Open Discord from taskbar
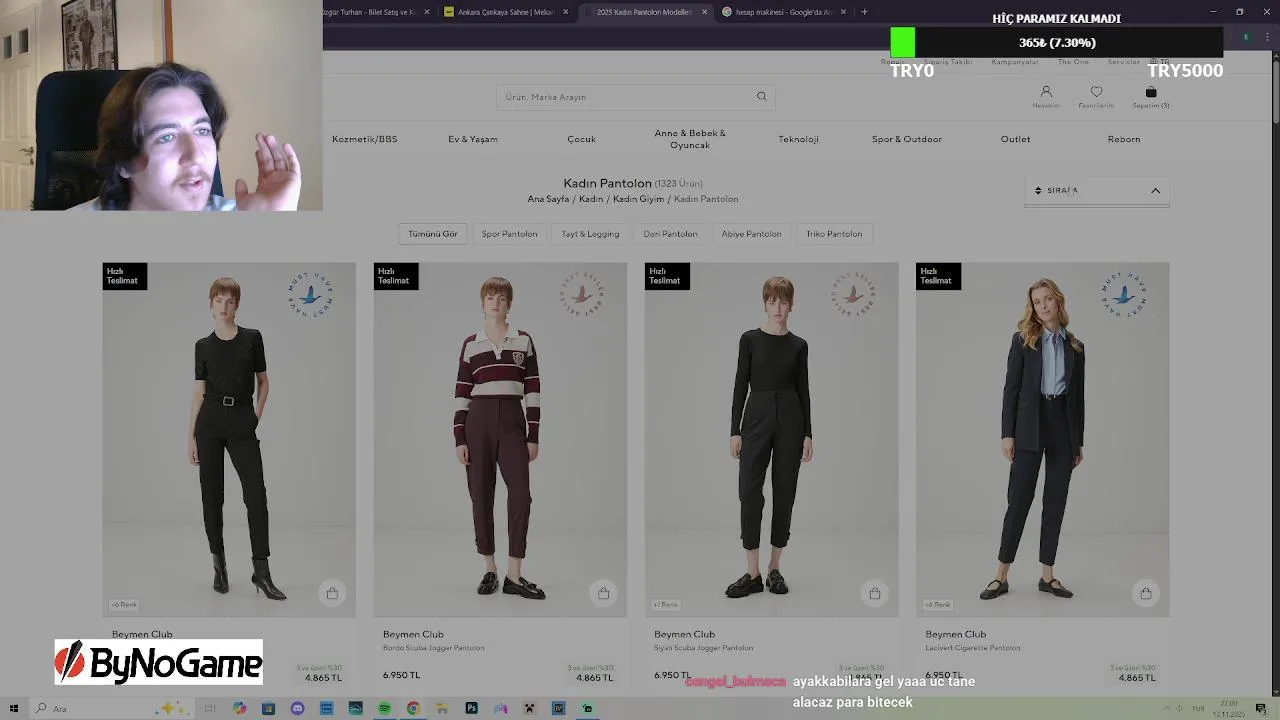Screen dimensions: 1280x720 297,708
